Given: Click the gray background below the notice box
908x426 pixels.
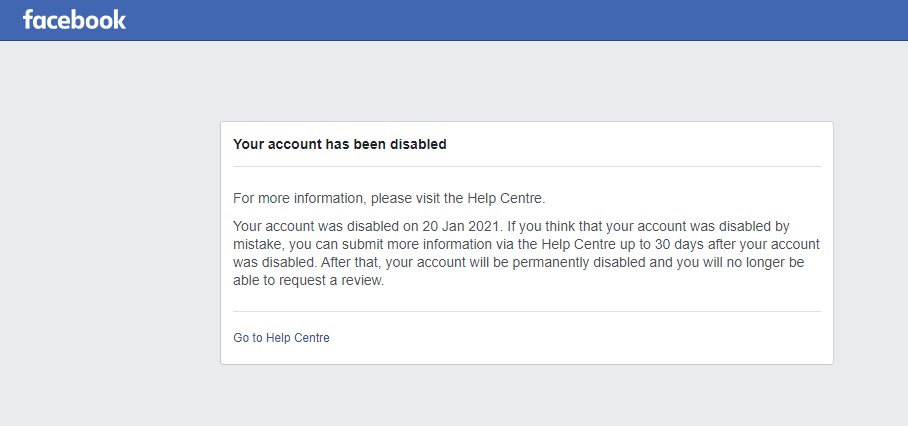Looking at the screenshot, I should (x=526, y=395).
